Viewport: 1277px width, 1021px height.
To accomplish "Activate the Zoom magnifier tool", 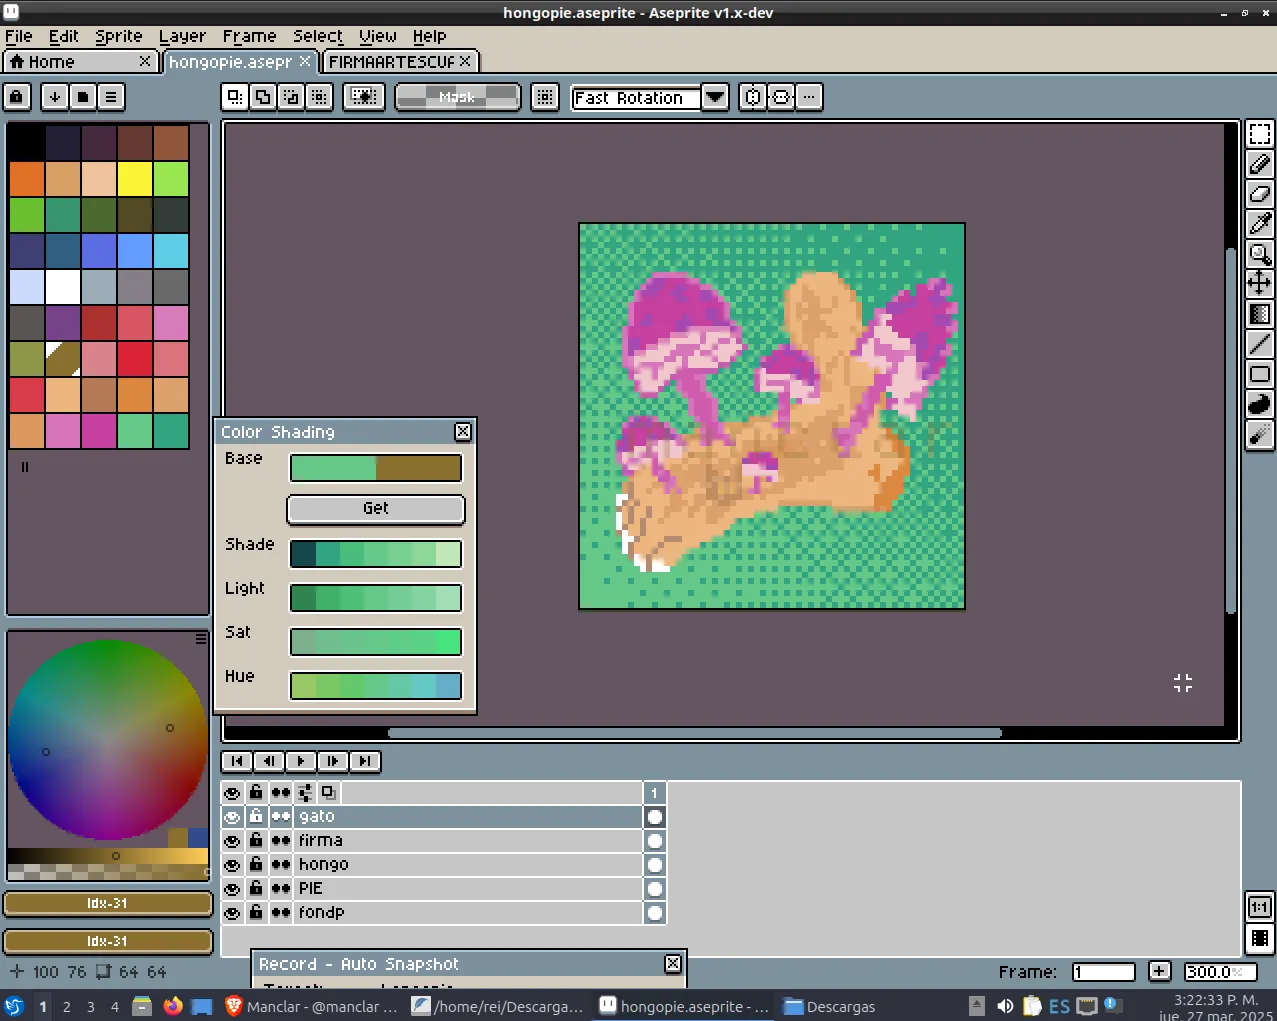I will [1259, 254].
